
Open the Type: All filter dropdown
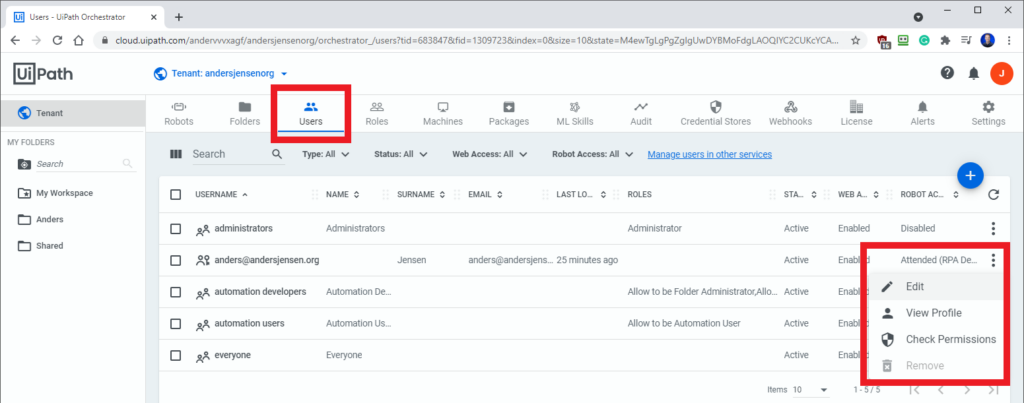[326, 155]
